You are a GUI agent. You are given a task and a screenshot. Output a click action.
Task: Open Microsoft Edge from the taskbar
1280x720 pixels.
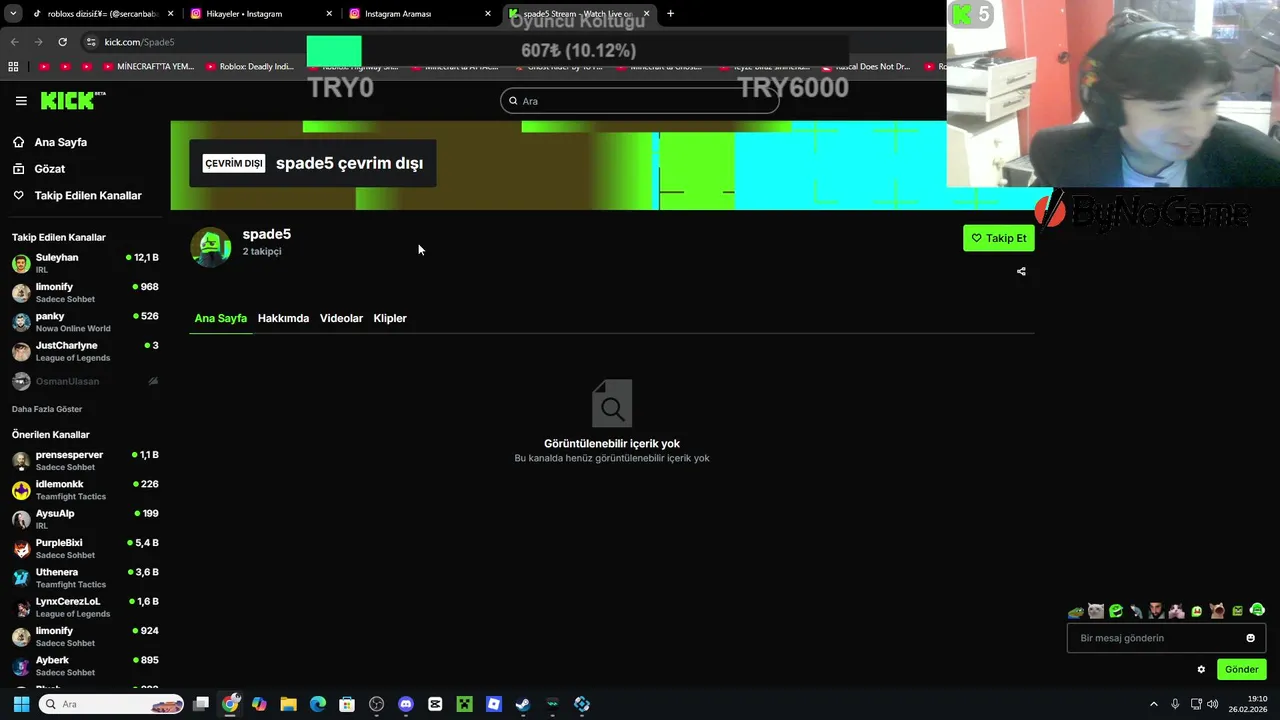tap(317, 704)
